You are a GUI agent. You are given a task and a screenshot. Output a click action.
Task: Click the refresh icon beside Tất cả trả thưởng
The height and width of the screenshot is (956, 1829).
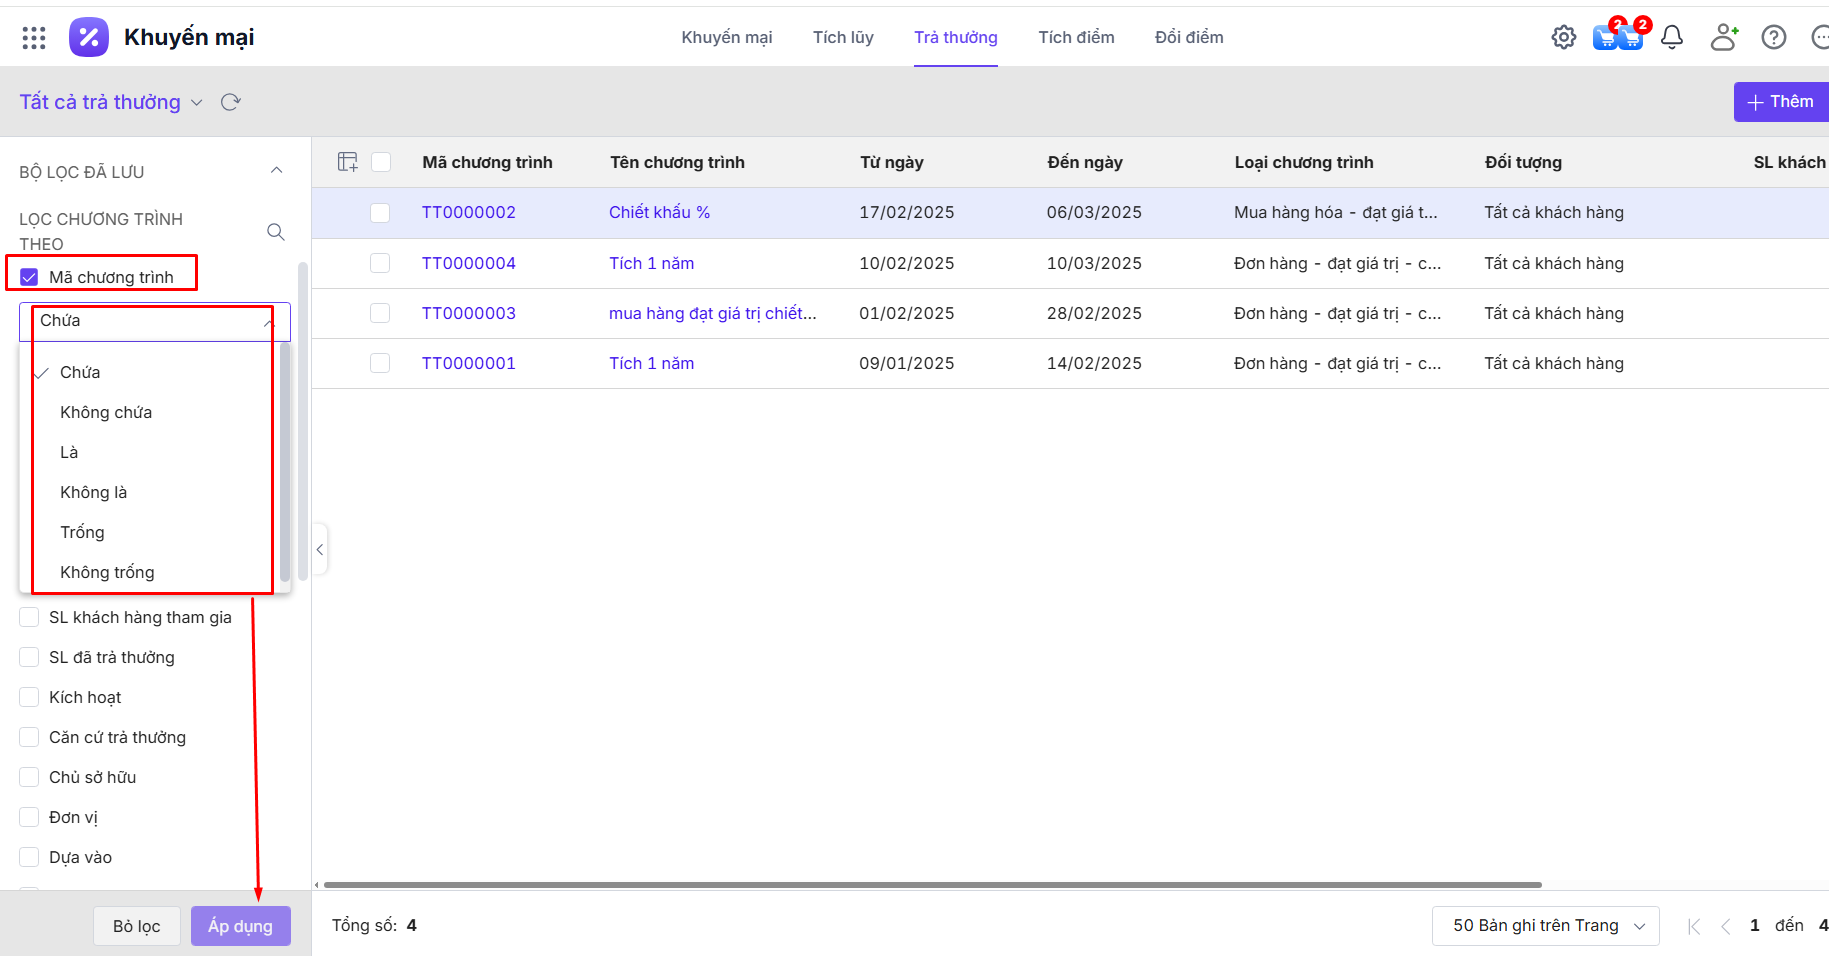click(x=231, y=102)
